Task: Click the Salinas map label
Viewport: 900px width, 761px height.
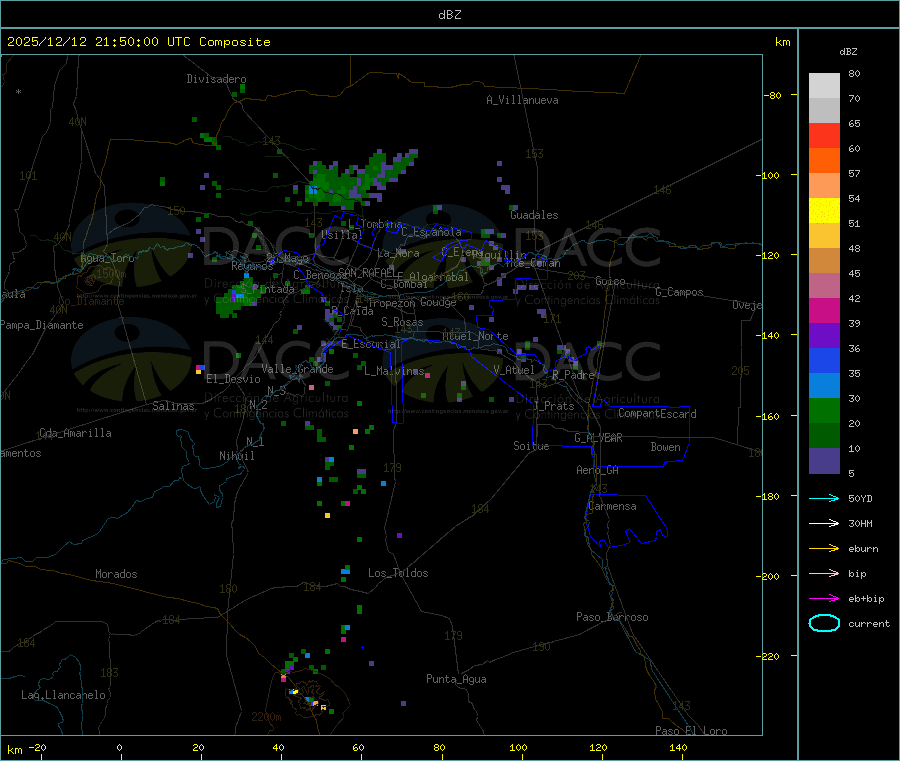Action: pos(173,406)
